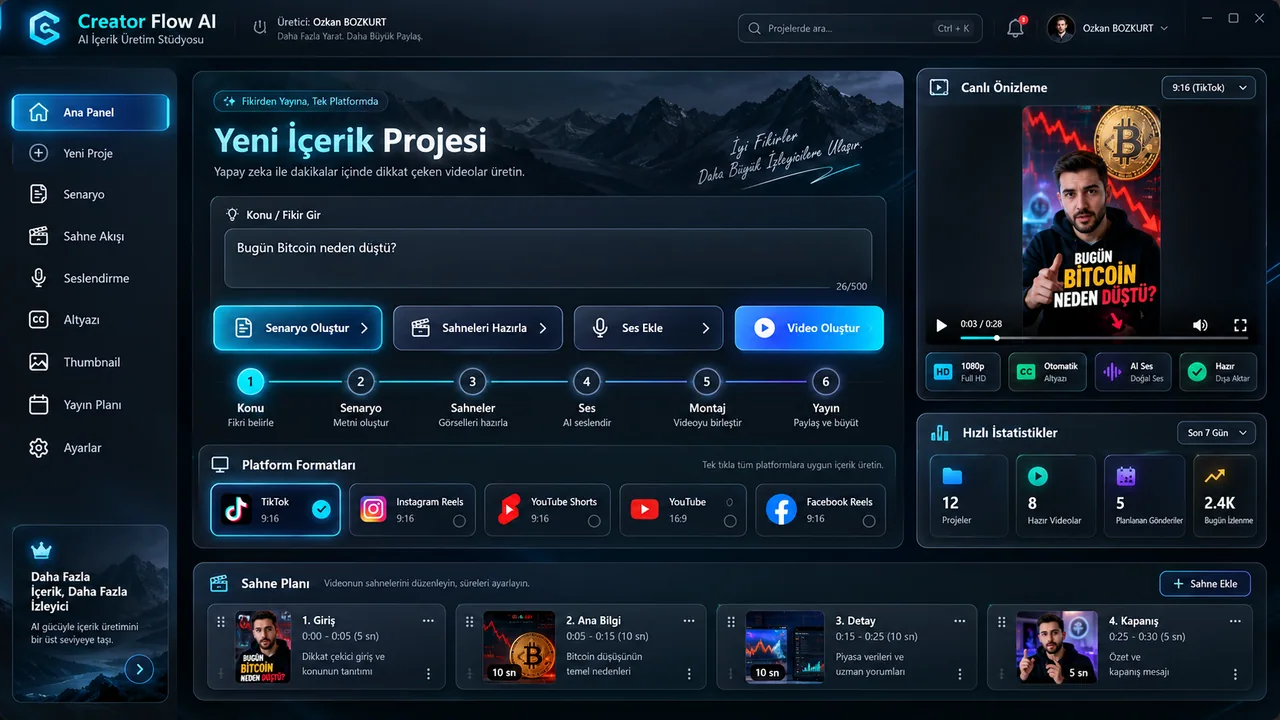Screen dimensions: 1280x720
Task: Open Seslendirme in the sidebar
Action: point(90,278)
